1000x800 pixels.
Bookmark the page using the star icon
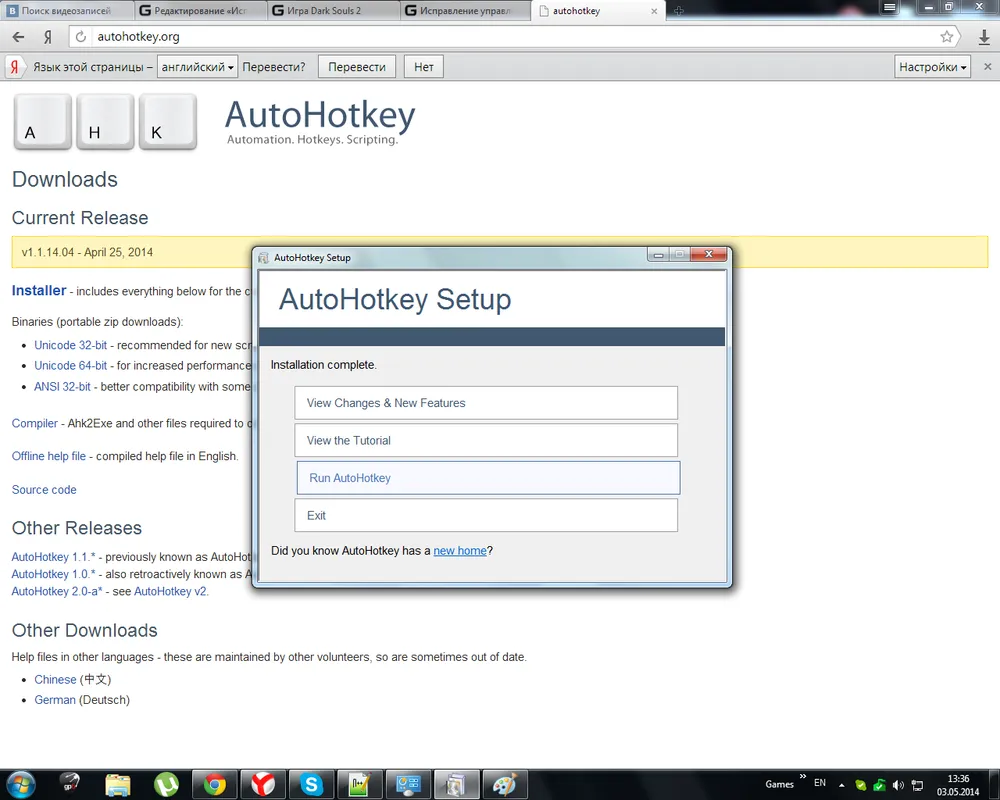946,37
